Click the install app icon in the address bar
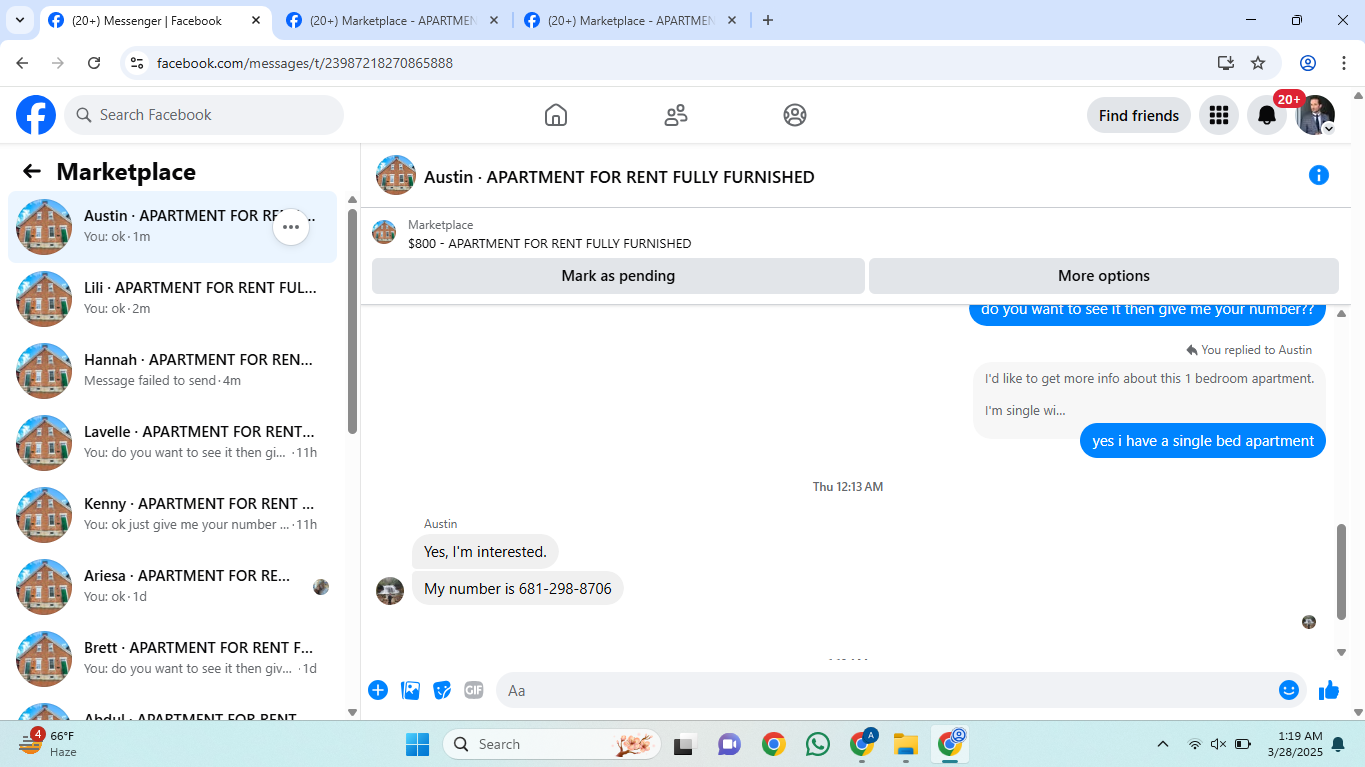Image resolution: width=1365 pixels, height=767 pixels. pos(1226,63)
